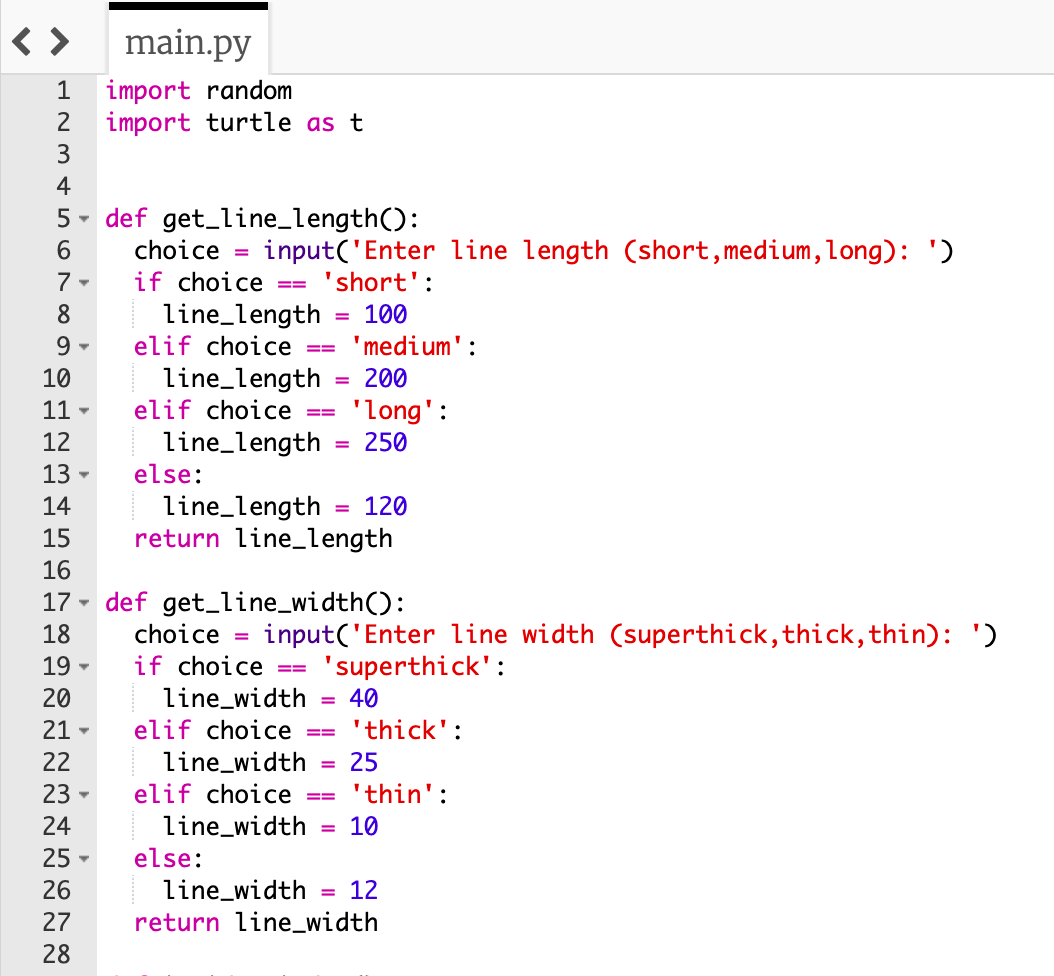Collapse the else block at line 13
The width and height of the screenshot is (1054, 976).
click(85, 474)
